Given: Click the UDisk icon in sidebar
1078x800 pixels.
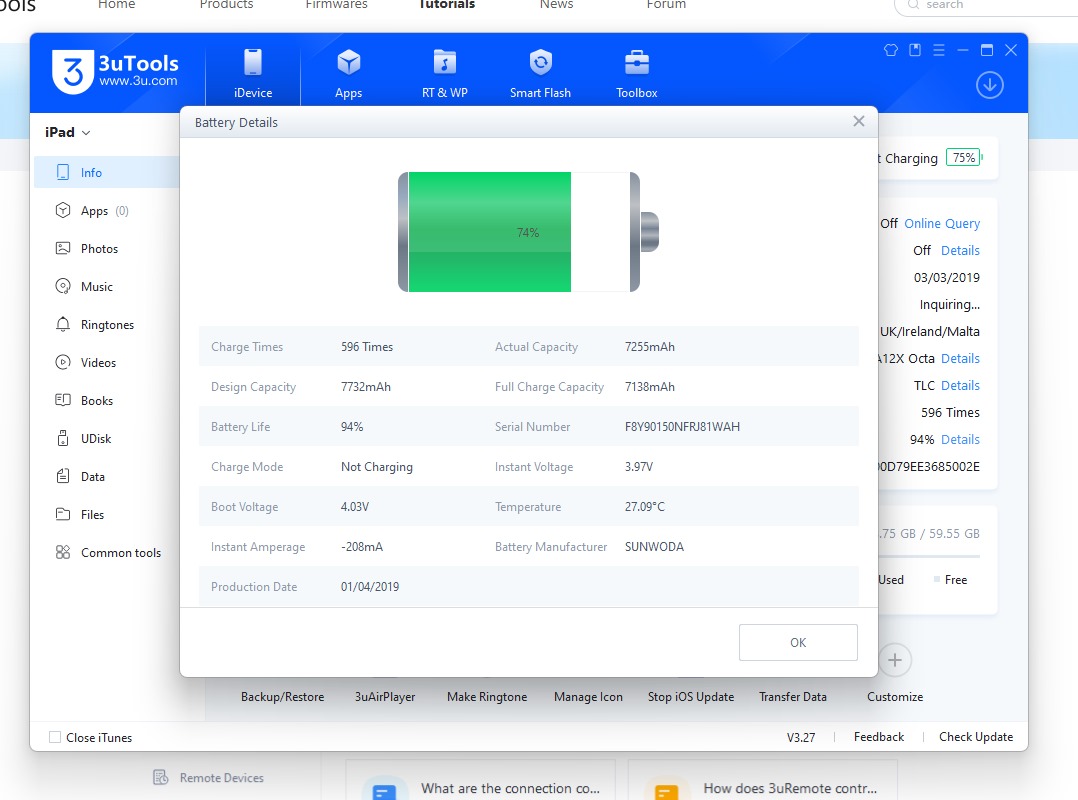Looking at the screenshot, I should pos(63,438).
